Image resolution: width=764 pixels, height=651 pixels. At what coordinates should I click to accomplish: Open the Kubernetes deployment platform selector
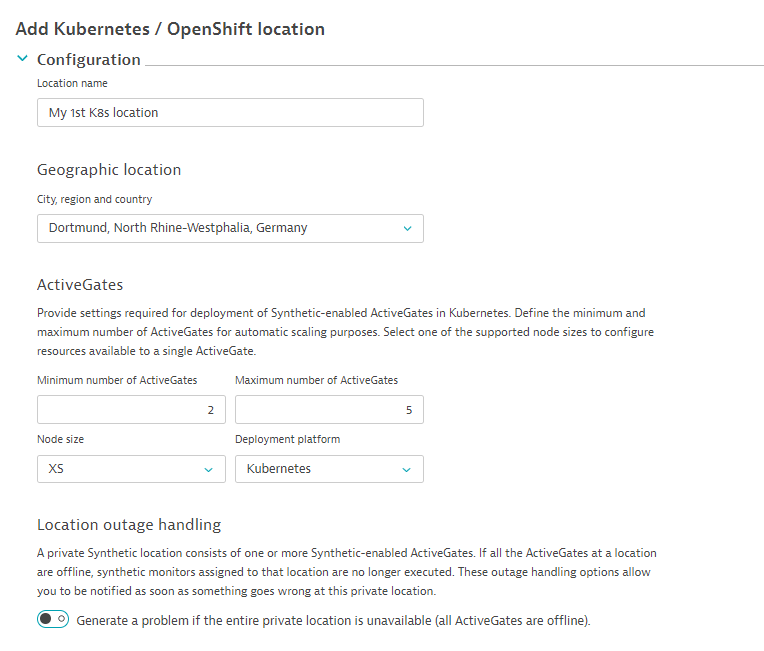coord(329,469)
